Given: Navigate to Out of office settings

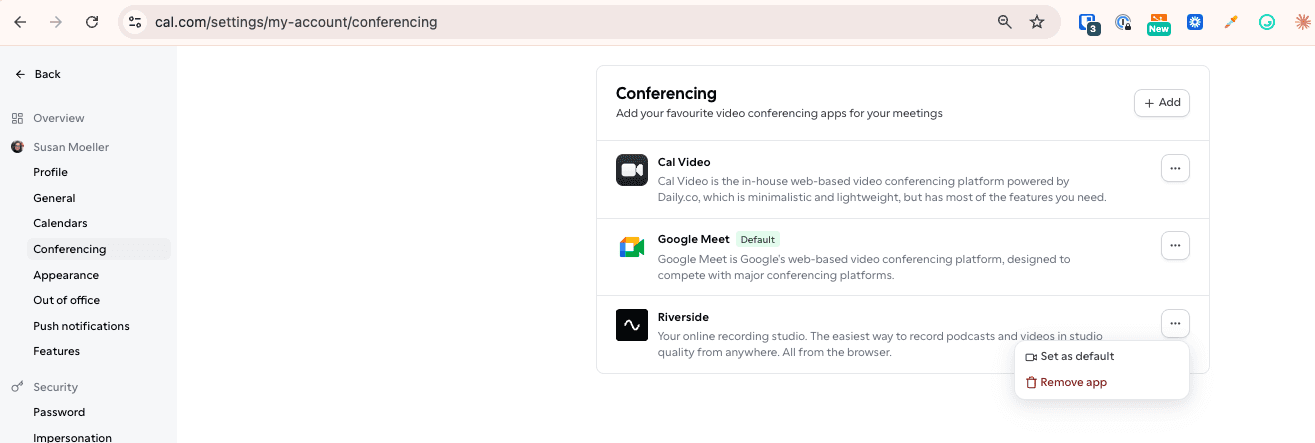Looking at the screenshot, I should click(66, 300).
